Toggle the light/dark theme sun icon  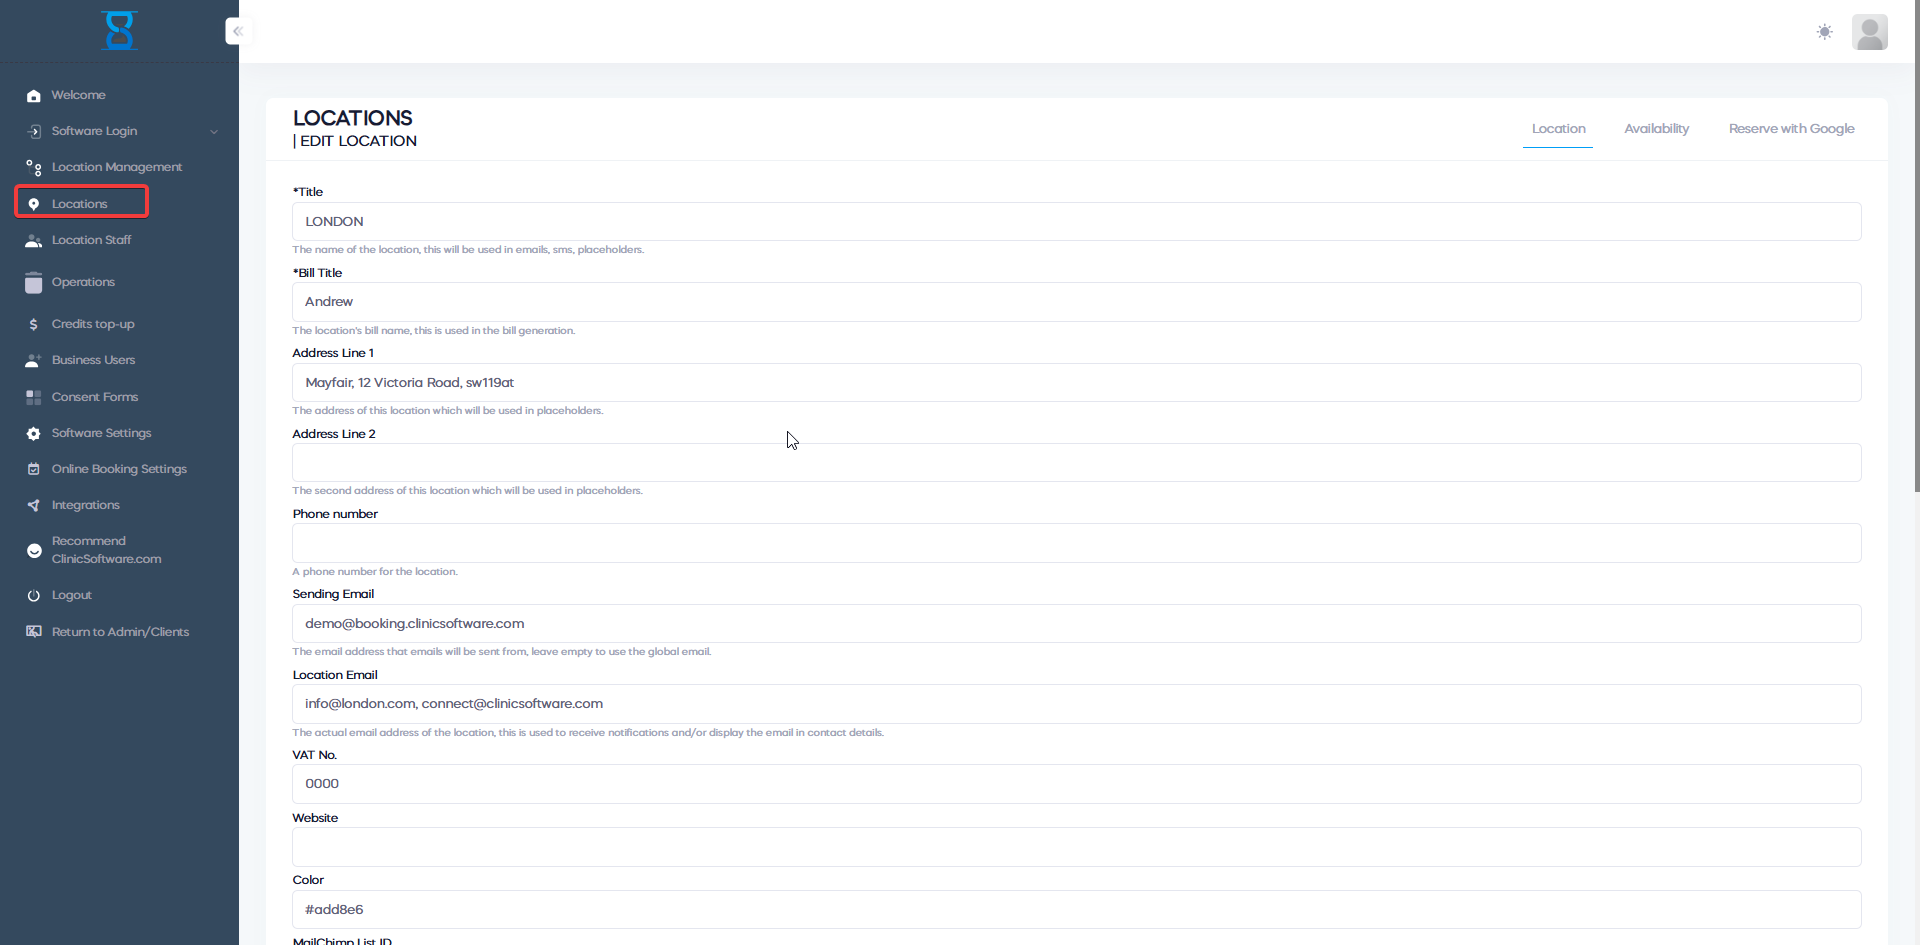click(1824, 32)
